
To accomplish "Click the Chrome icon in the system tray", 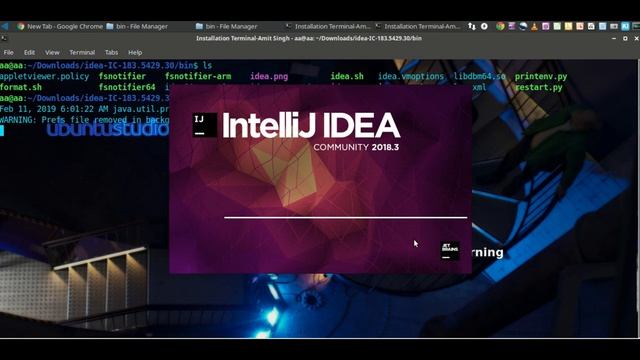I will coord(500,26).
